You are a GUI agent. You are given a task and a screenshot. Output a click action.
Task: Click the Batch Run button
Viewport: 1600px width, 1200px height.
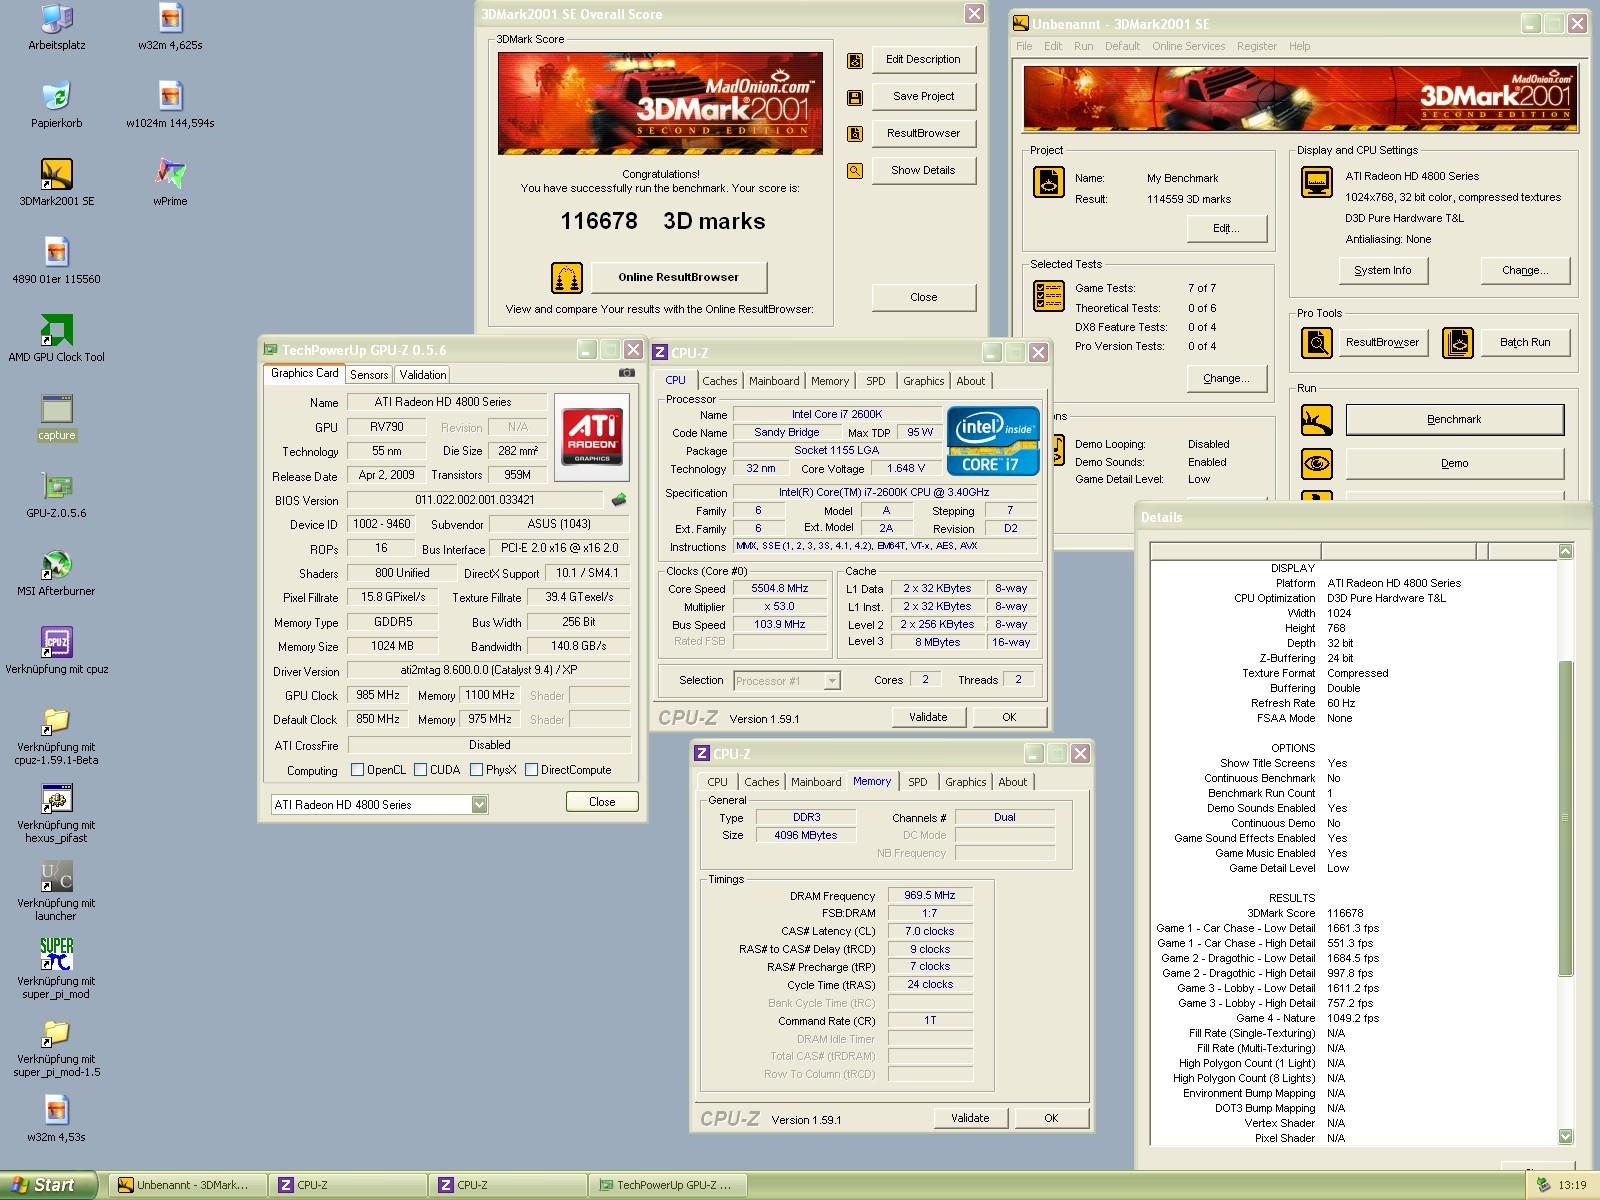pos(1524,343)
